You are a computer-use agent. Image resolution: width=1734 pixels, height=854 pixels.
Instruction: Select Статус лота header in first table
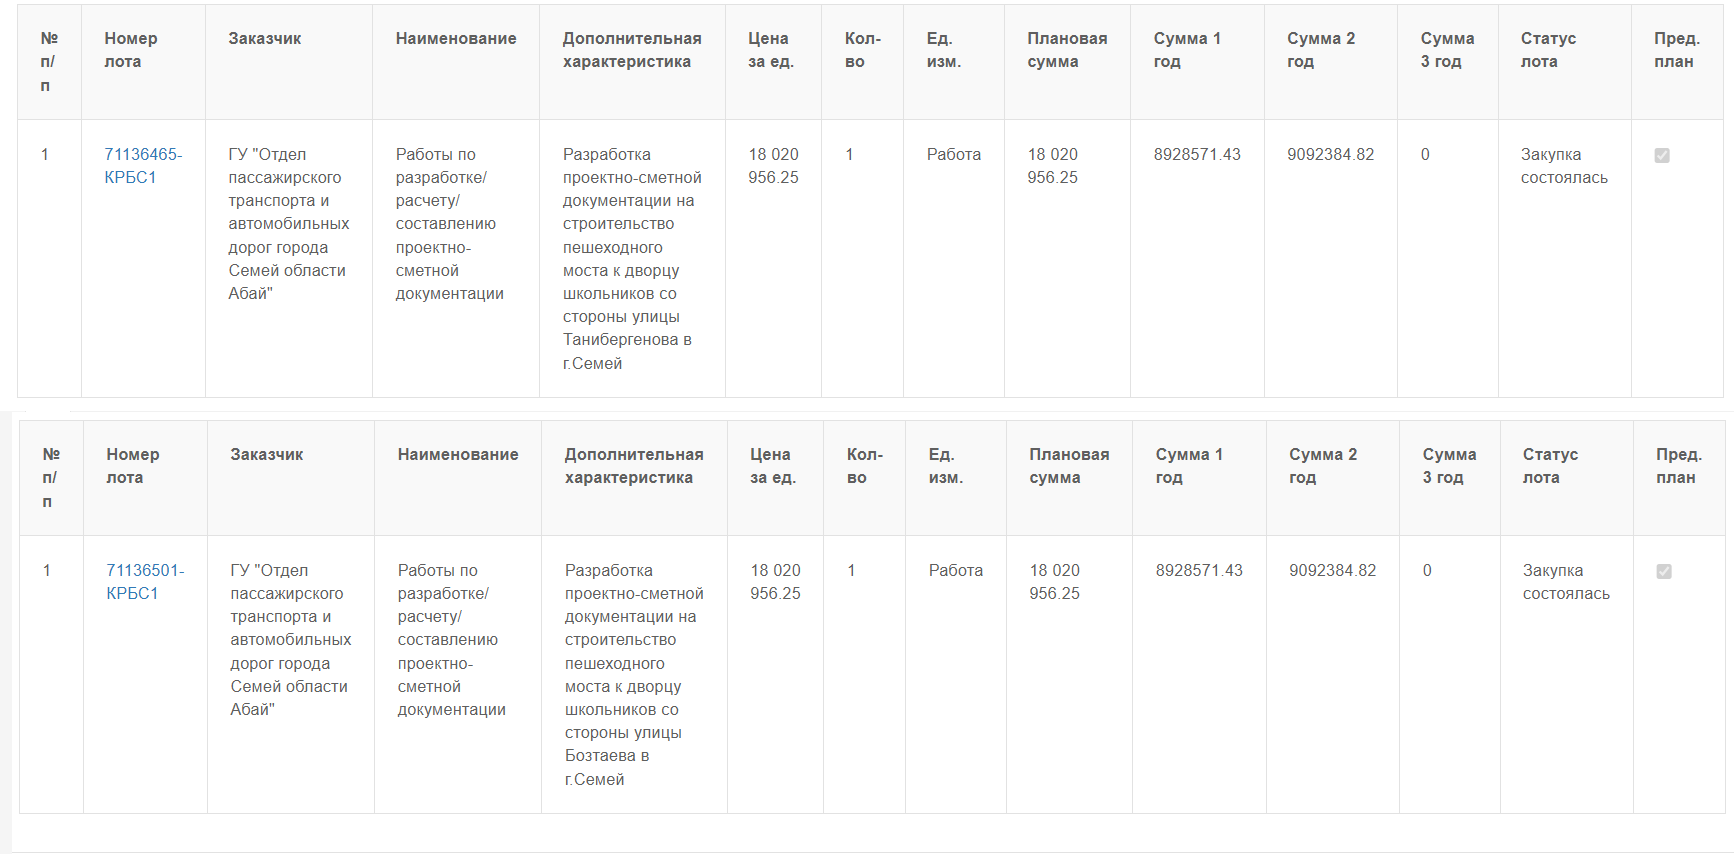tap(1548, 50)
